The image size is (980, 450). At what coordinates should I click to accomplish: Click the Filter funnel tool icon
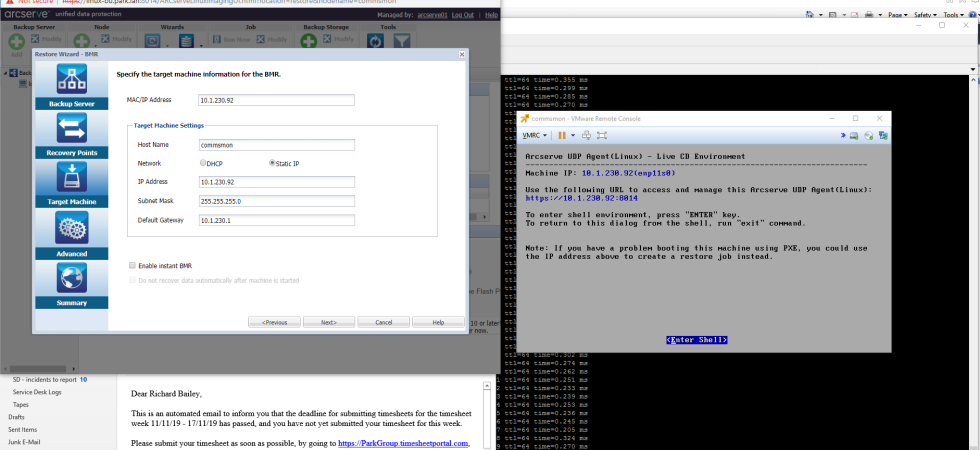pos(401,41)
